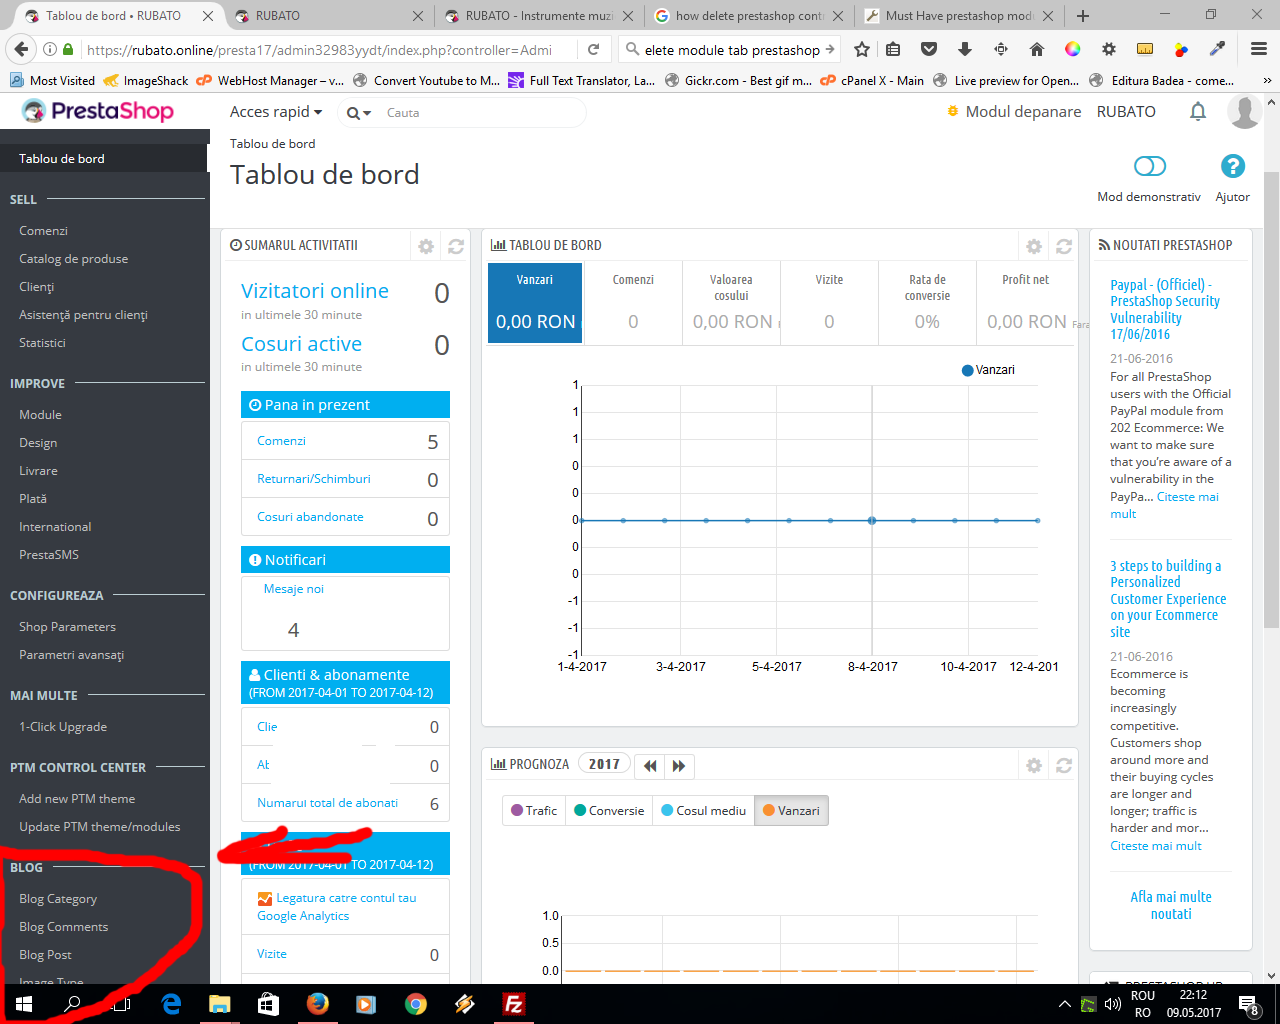The height and width of the screenshot is (1024, 1280).
Task: Open the Google Analytics account link
Action: point(337,907)
